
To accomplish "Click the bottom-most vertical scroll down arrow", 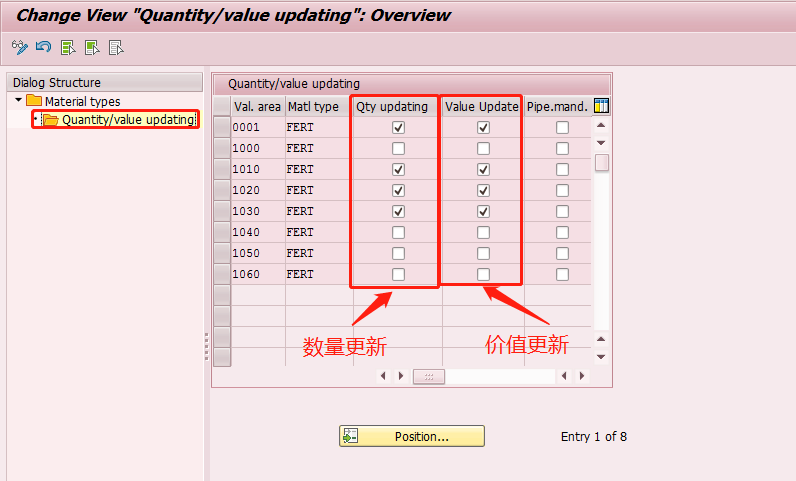I will tap(601, 357).
